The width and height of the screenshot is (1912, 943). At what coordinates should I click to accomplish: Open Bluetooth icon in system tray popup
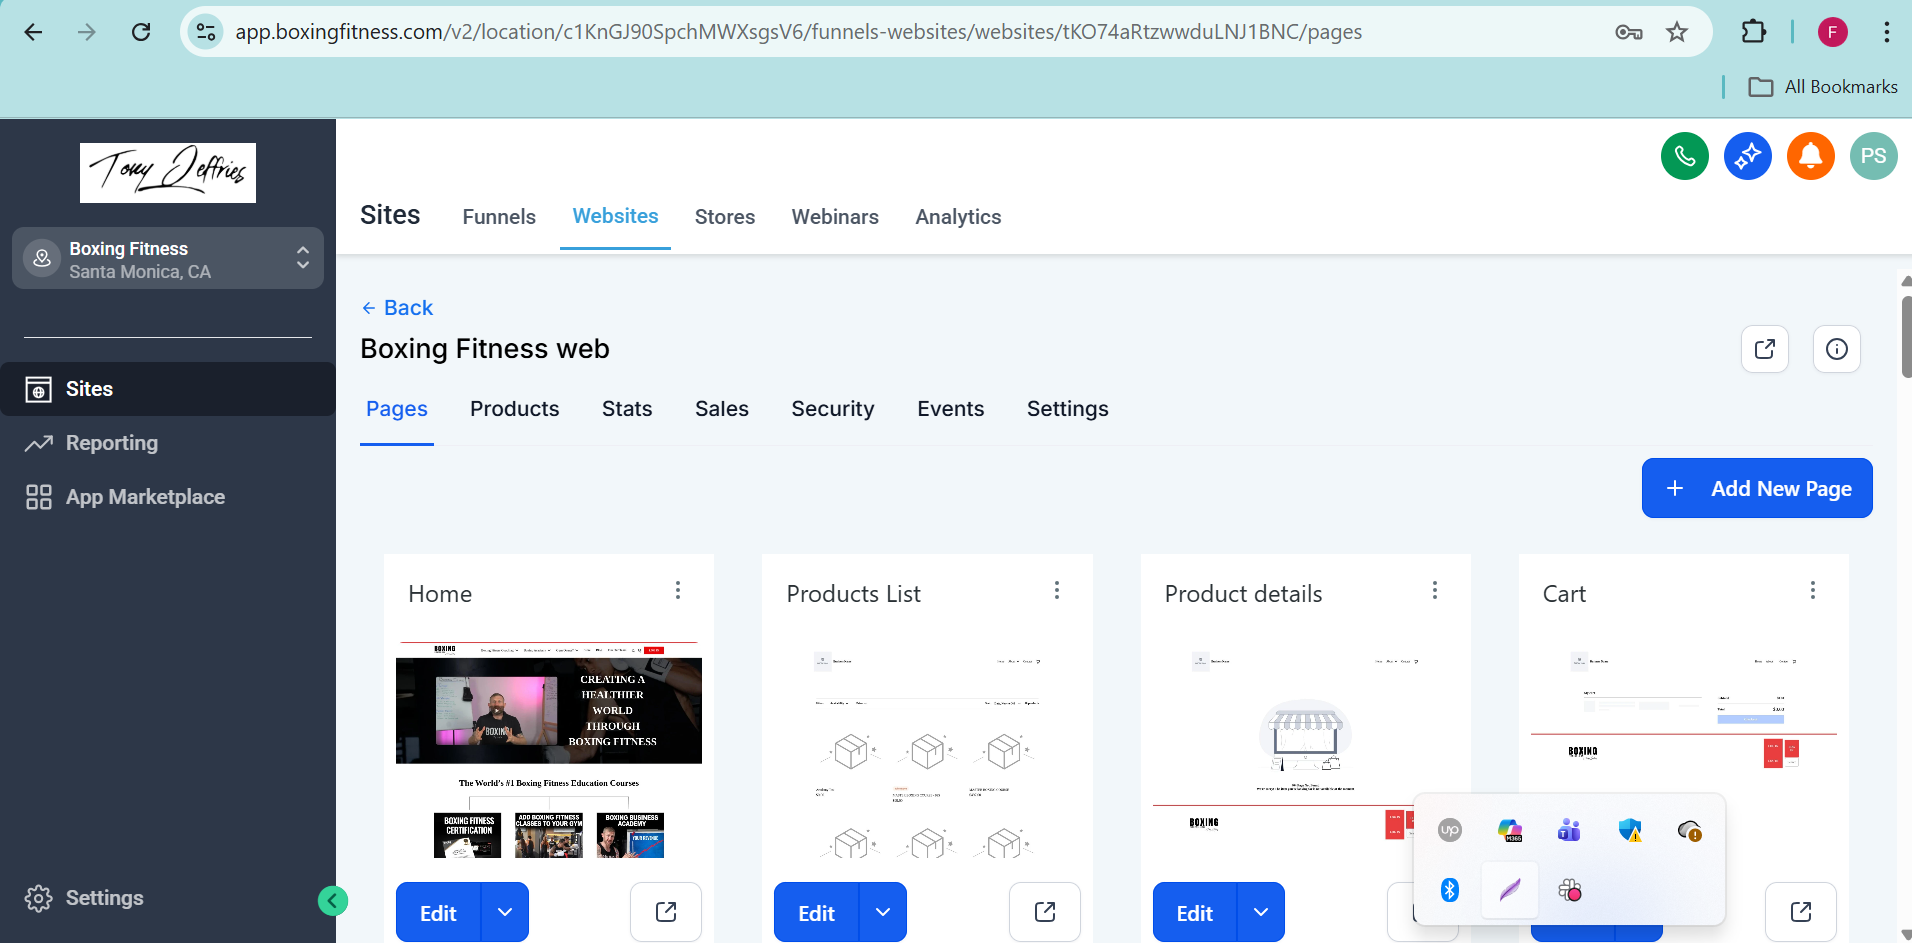click(1449, 889)
